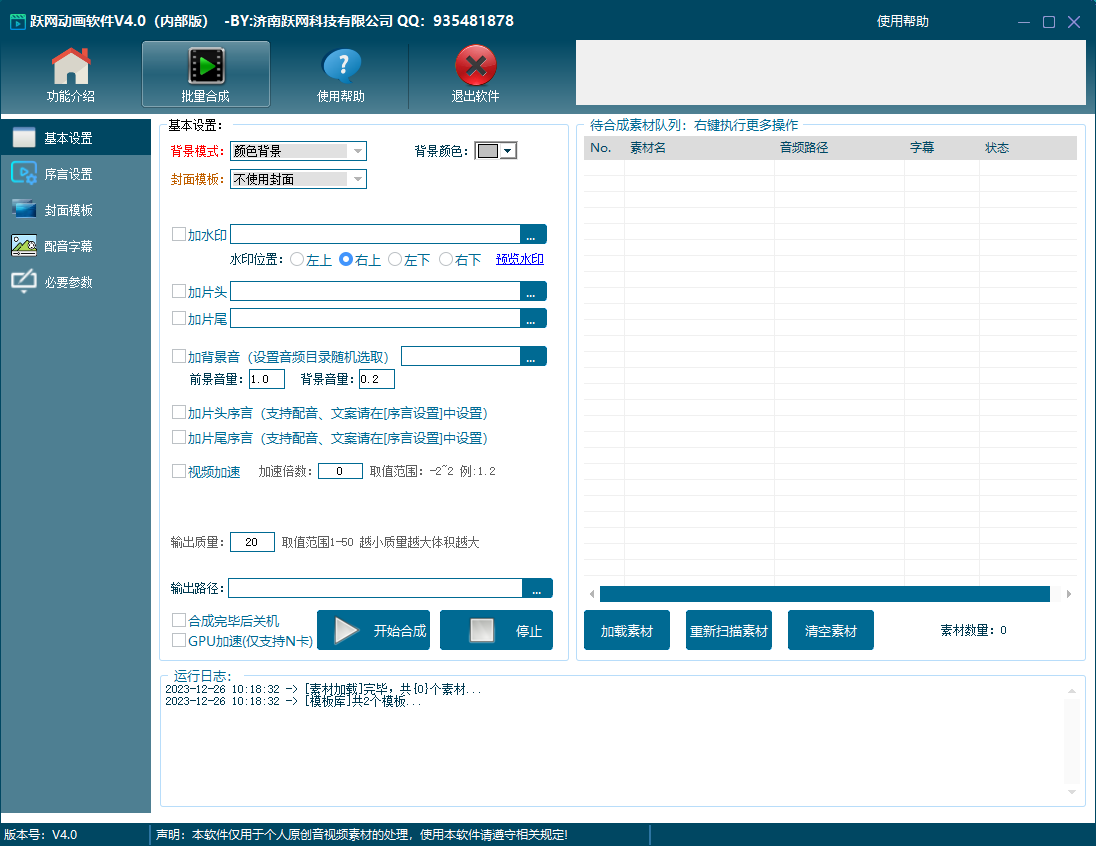This screenshot has width=1096, height=846.
Task: Click the 输出质量 input field
Action: click(x=252, y=542)
